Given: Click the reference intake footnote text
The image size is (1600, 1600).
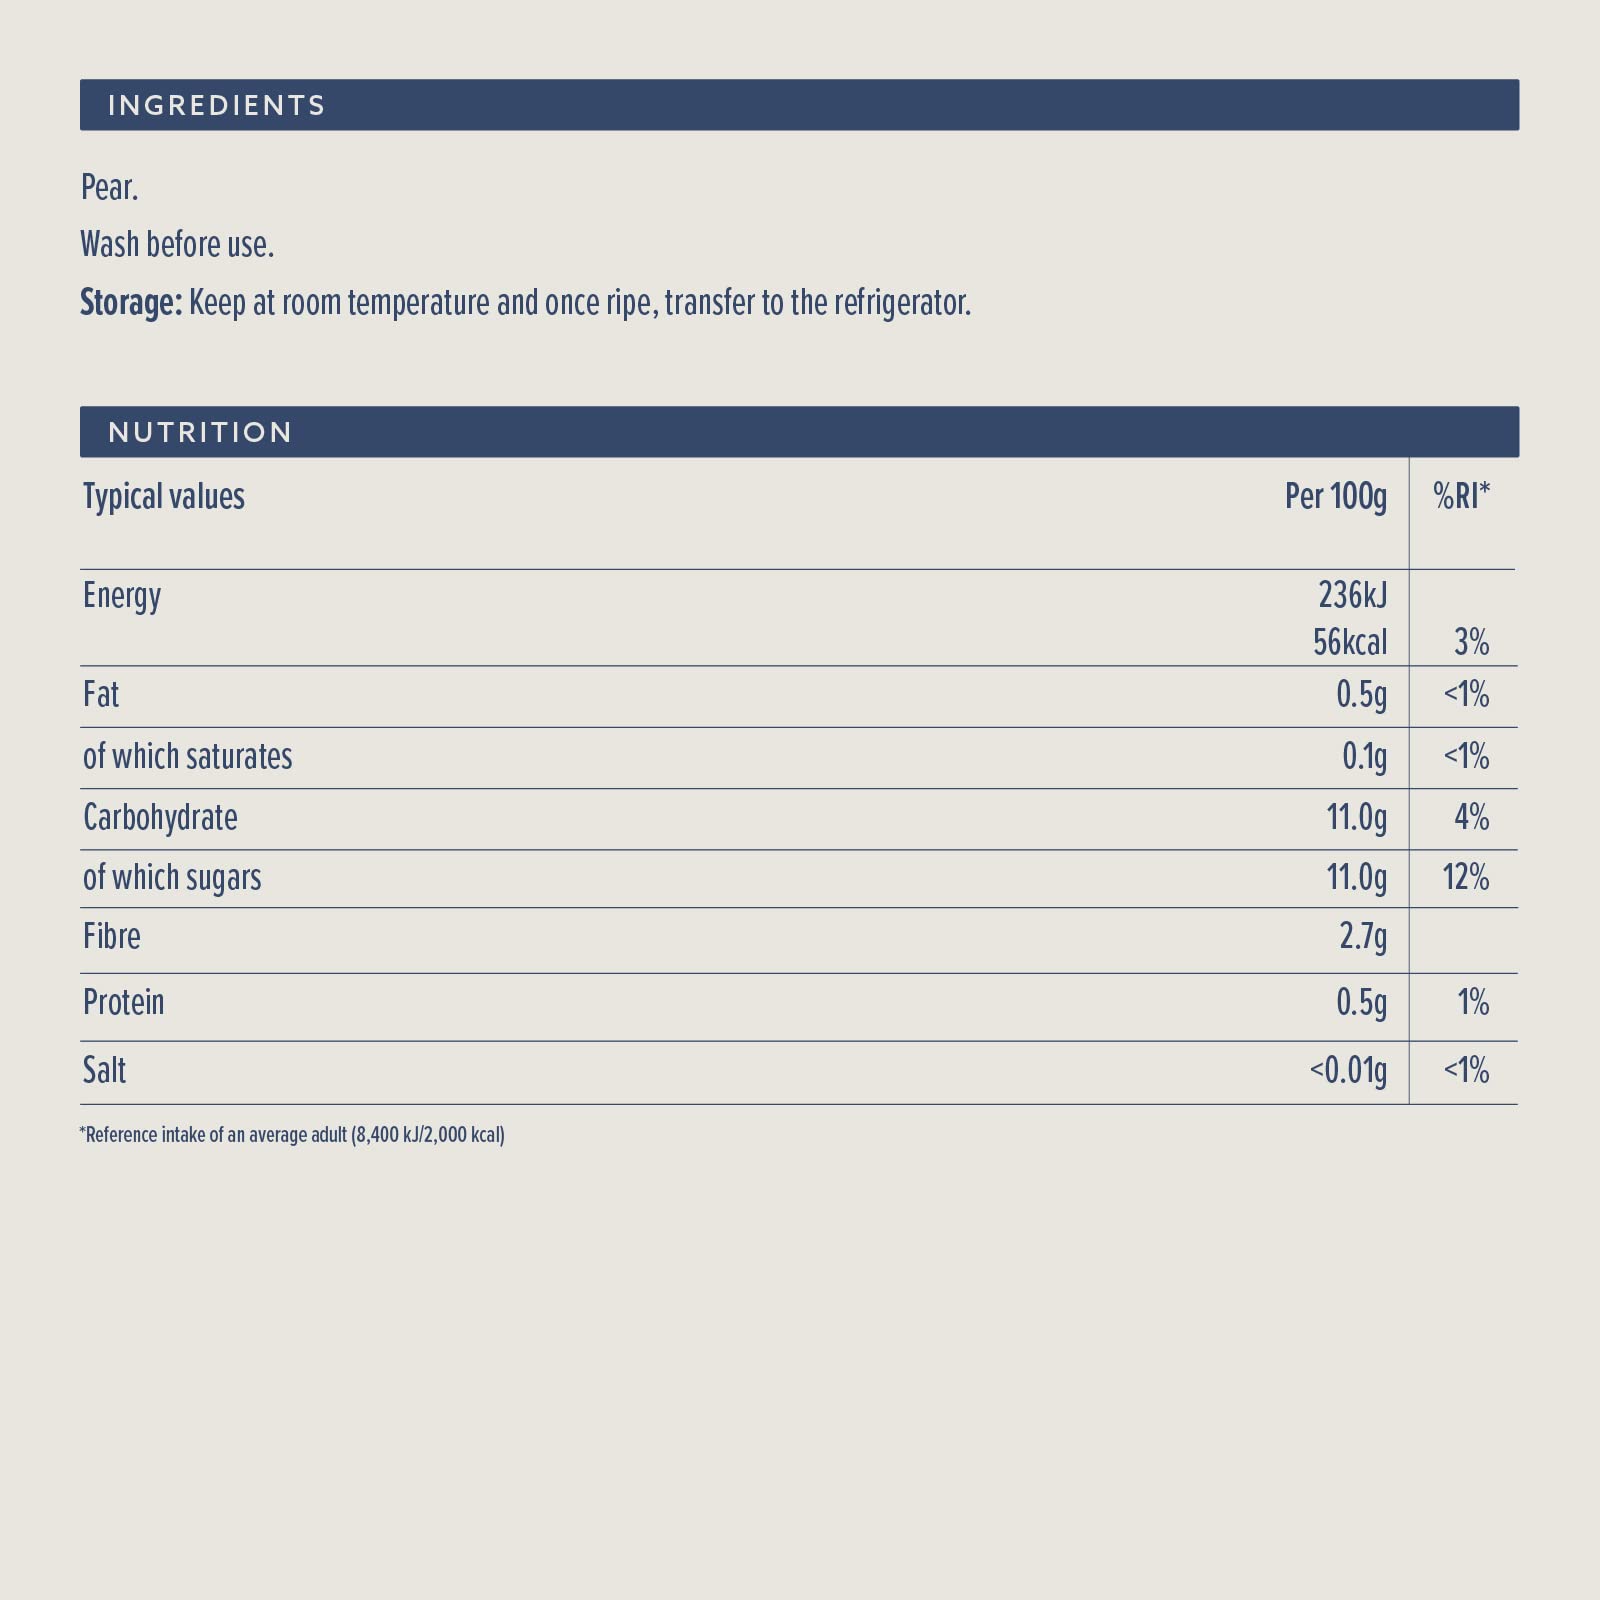Looking at the screenshot, I should click(x=292, y=1135).
